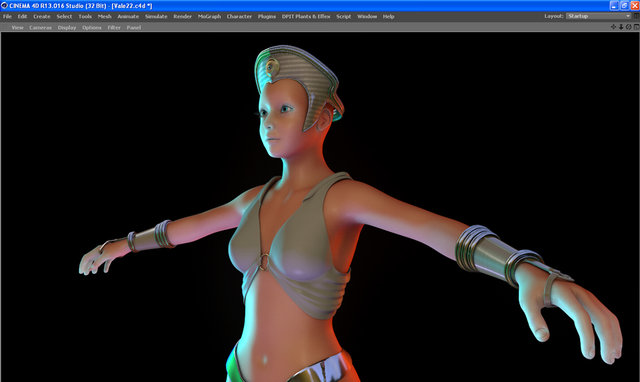Image resolution: width=640 pixels, height=382 pixels.
Task: Open the viewport Panel menu
Action: coord(134,27)
